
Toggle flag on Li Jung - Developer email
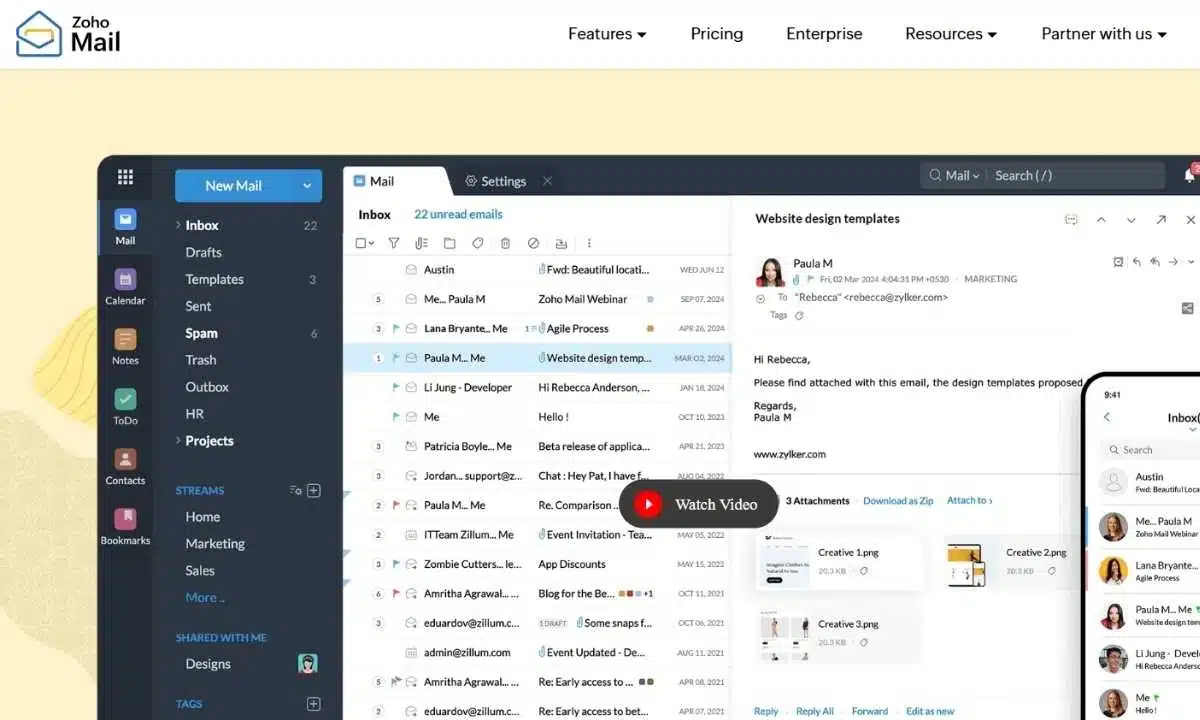pyautogui.click(x=396, y=387)
